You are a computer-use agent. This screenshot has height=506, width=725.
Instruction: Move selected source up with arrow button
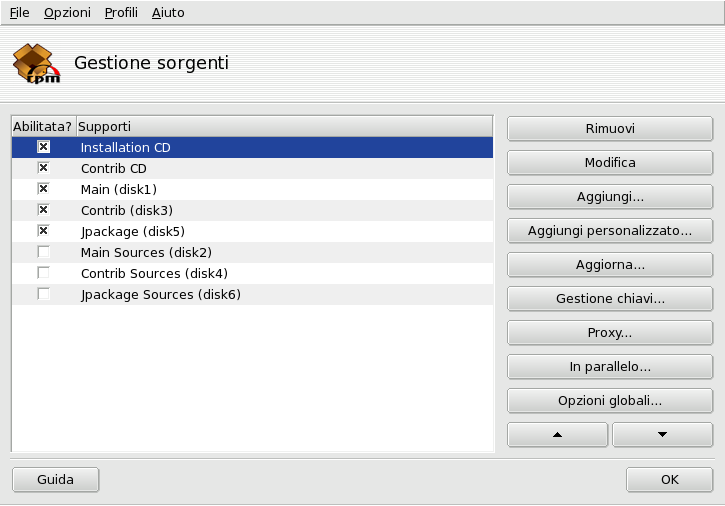pos(557,435)
